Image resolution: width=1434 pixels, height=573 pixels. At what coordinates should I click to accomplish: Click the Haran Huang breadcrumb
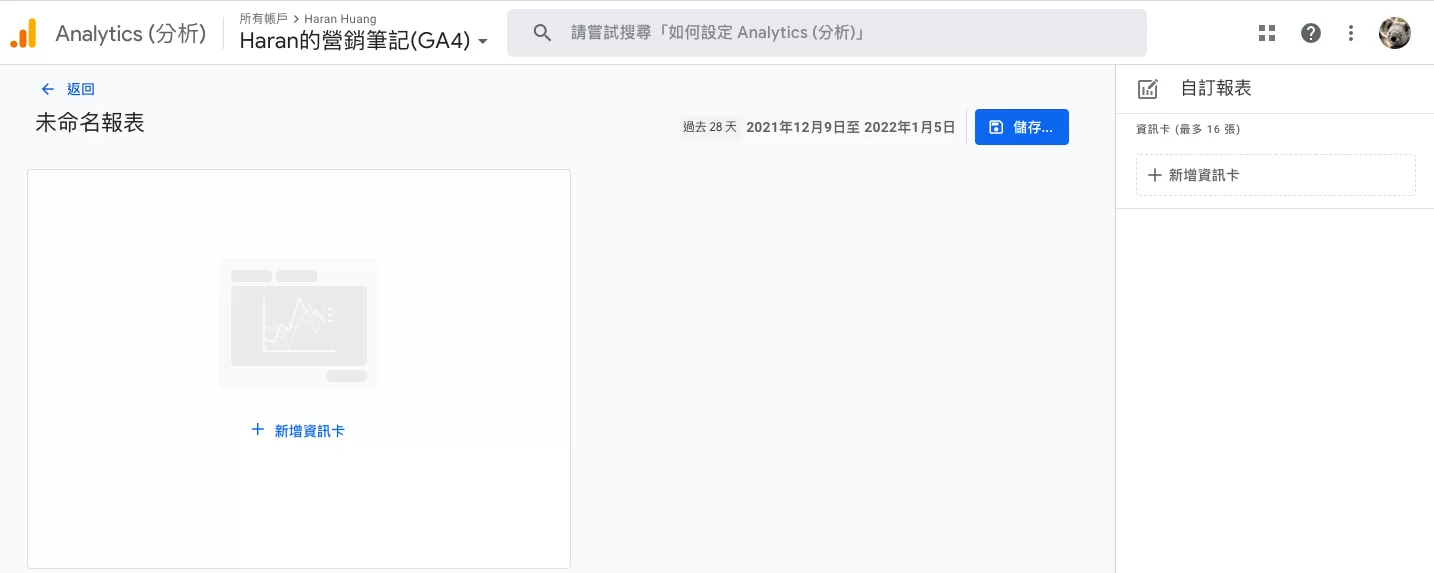tap(342, 18)
